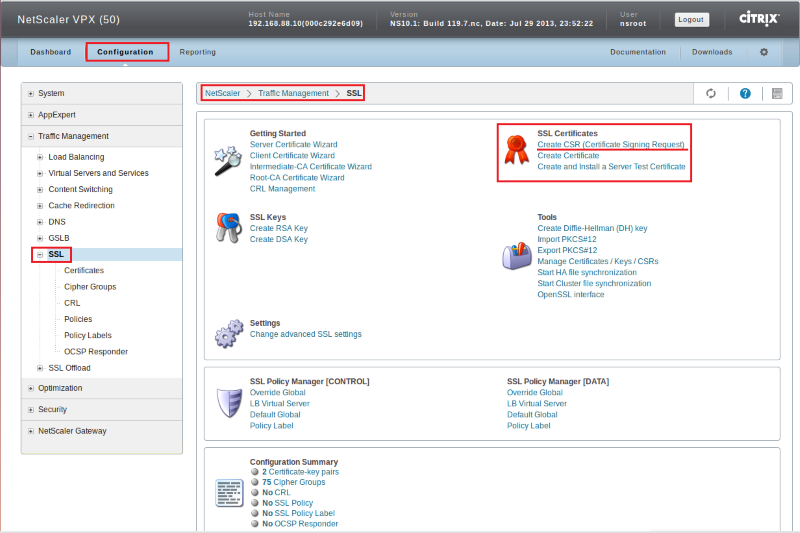This screenshot has width=800, height=533.
Task: Click LB Virtual Server under SSL Policy Manager [DATA]
Action: click(537, 403)
